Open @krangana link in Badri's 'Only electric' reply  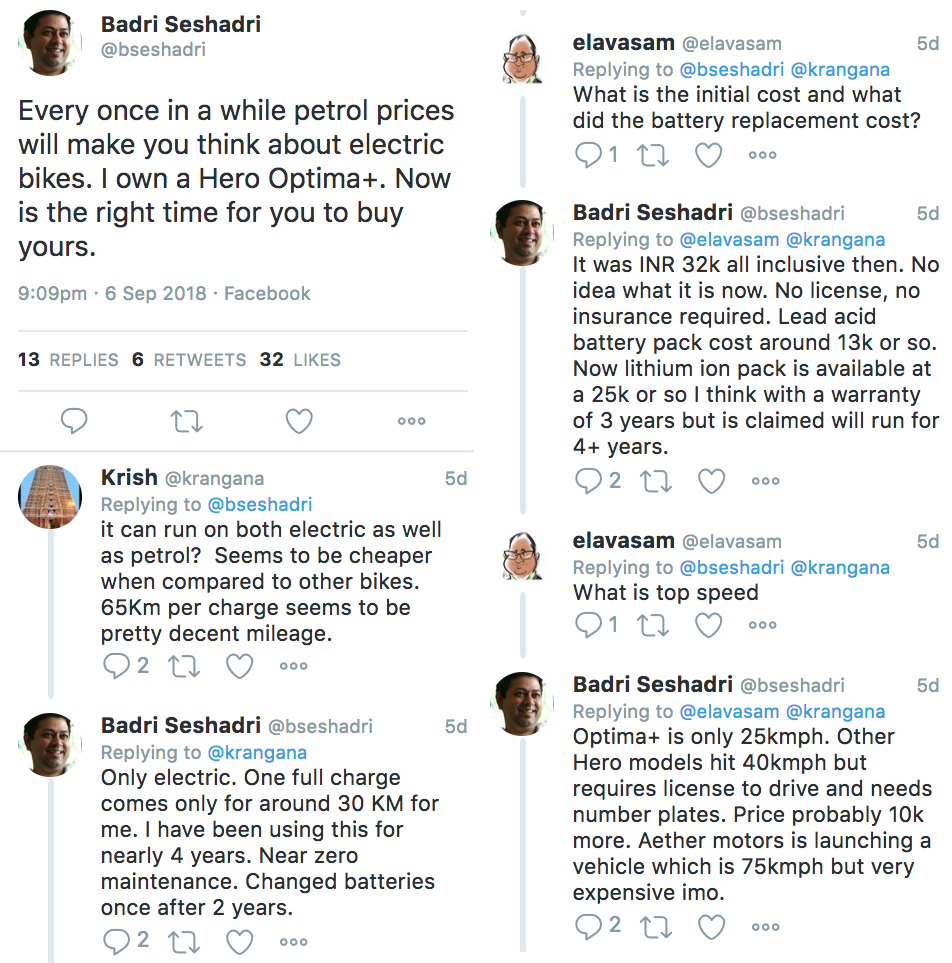(257, 752)
